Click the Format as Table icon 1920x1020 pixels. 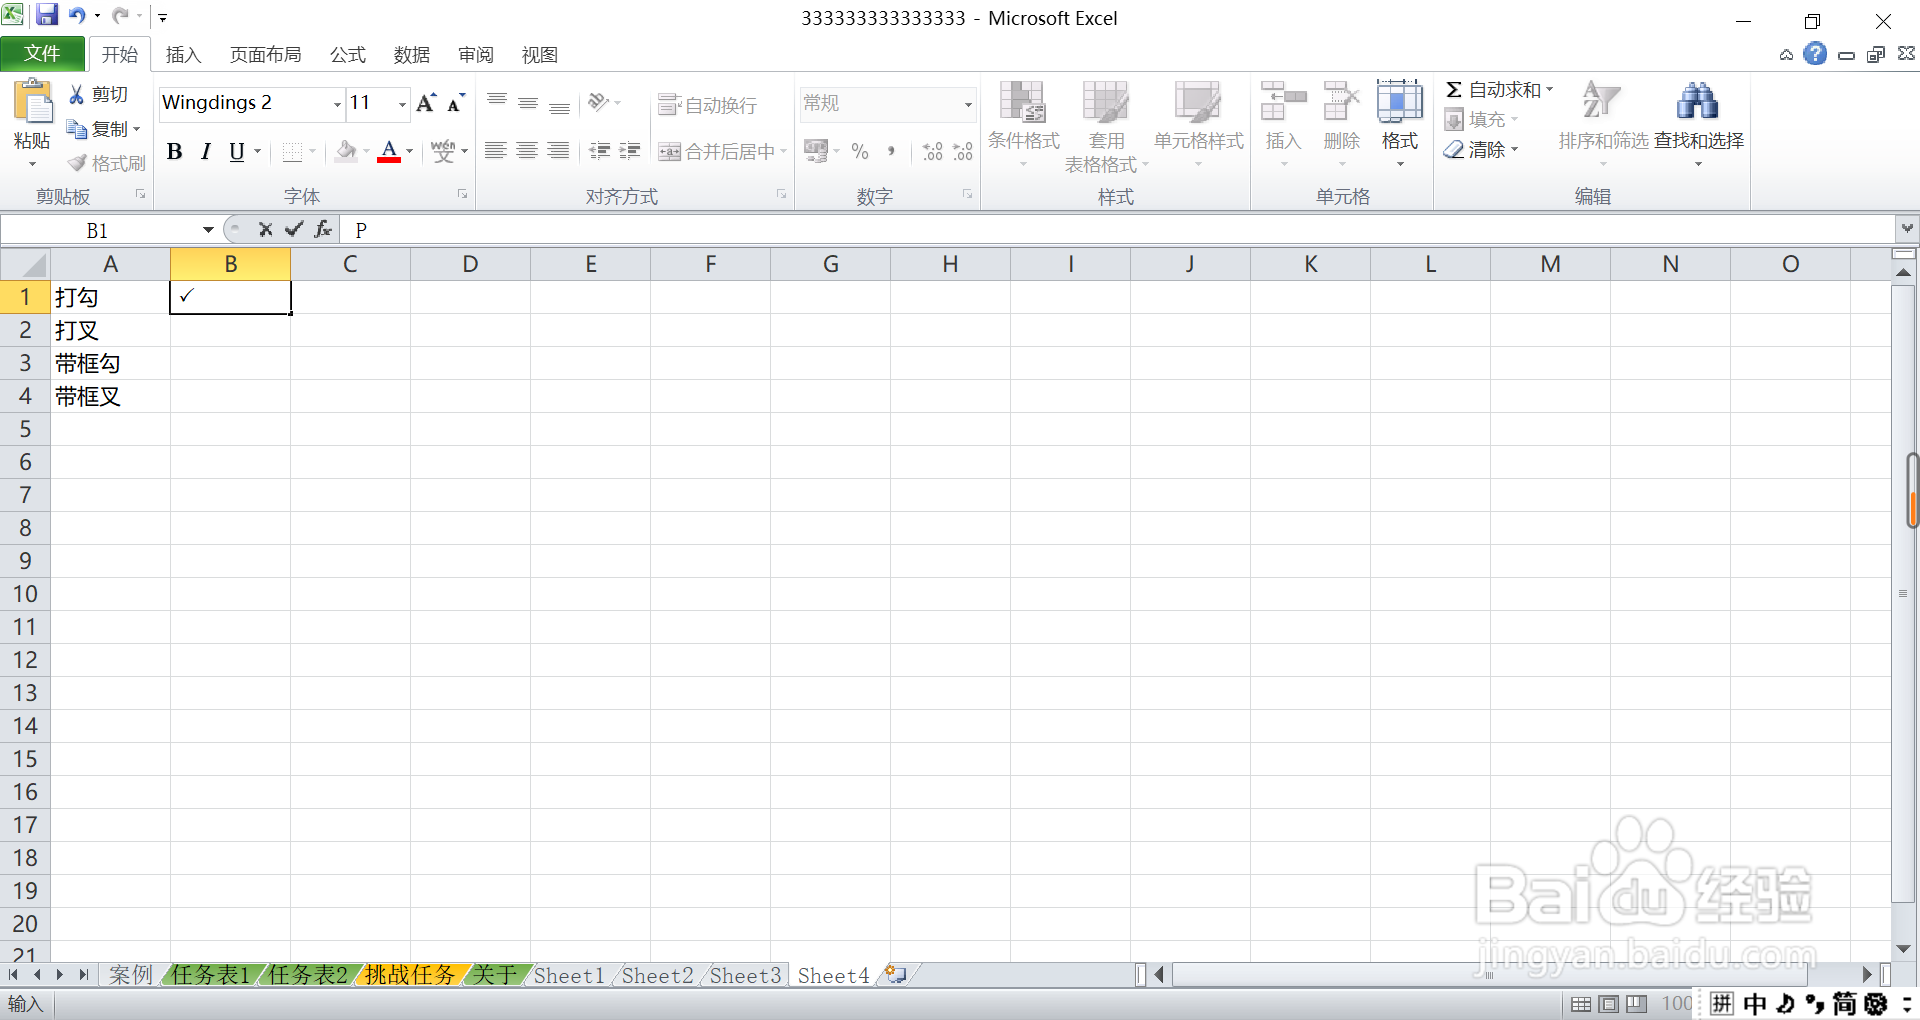point(1105,102)
